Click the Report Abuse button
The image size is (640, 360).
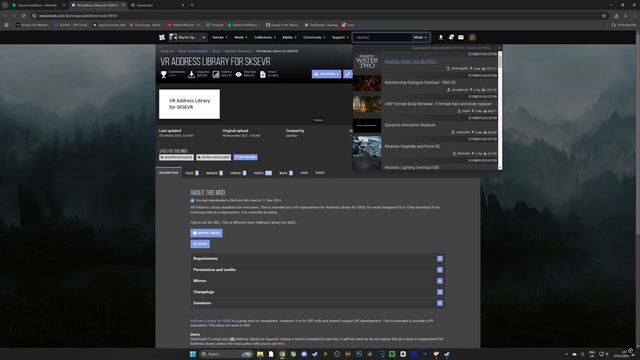(x=207, y=233)
